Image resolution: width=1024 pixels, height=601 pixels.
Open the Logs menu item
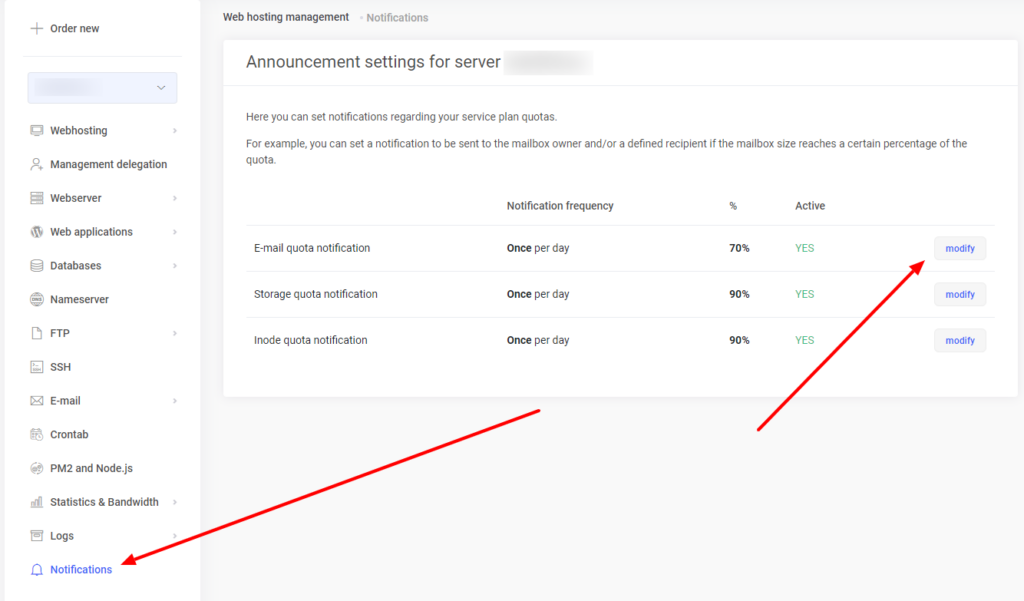pos(61,536)
